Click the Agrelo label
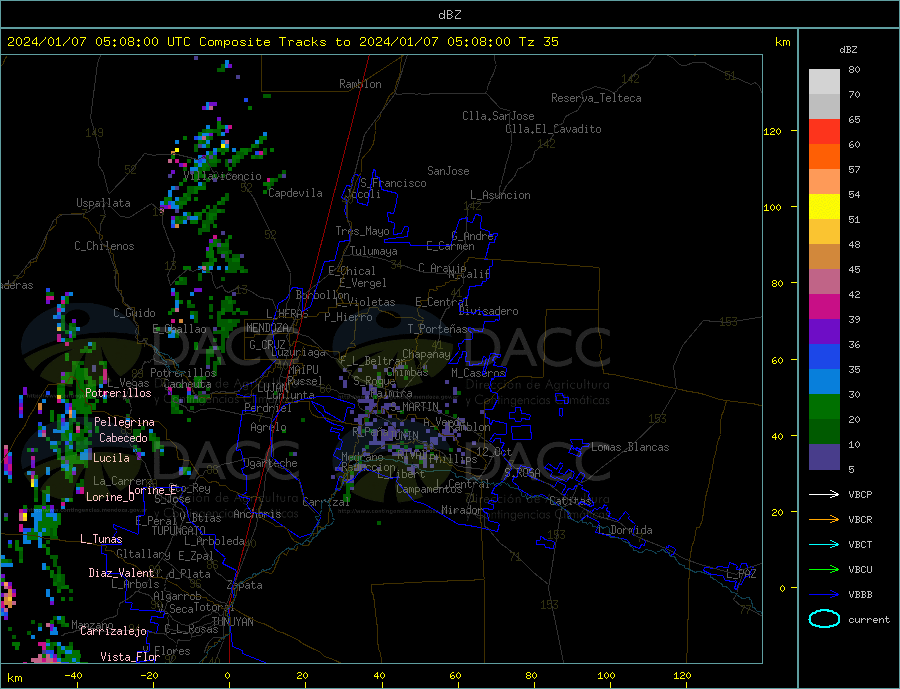900x689 pixels. (x=268, y=428)
